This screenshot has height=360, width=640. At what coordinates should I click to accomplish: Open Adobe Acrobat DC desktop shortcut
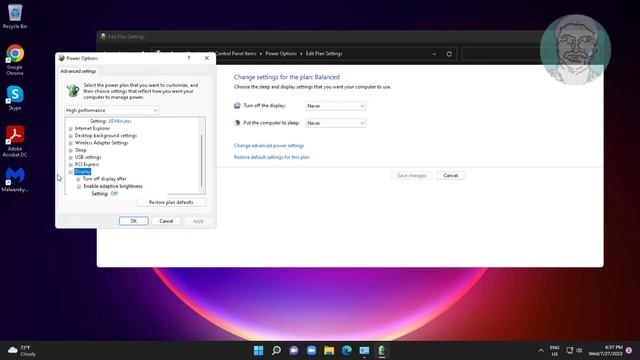pos(15,141)
